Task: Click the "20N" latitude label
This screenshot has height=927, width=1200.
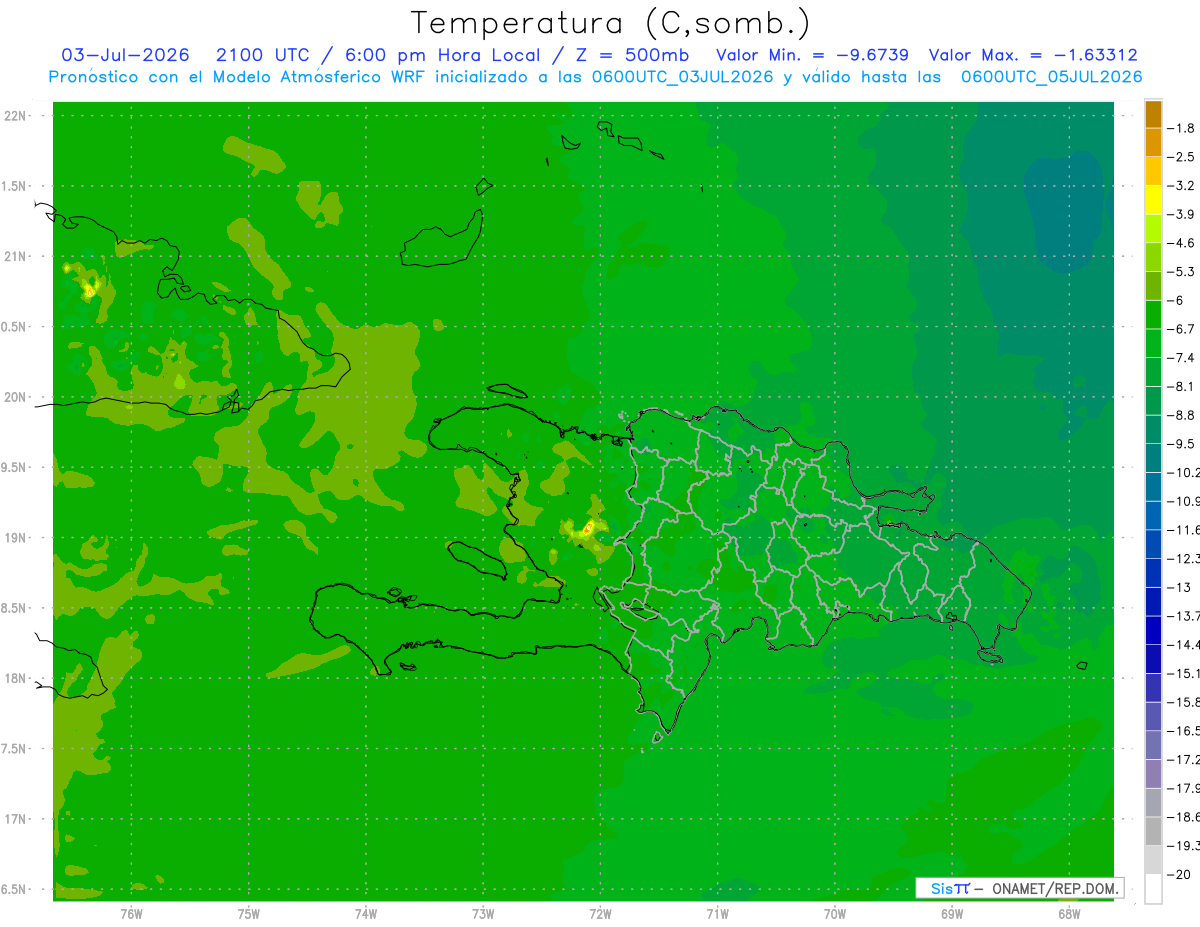Action: 16,397
